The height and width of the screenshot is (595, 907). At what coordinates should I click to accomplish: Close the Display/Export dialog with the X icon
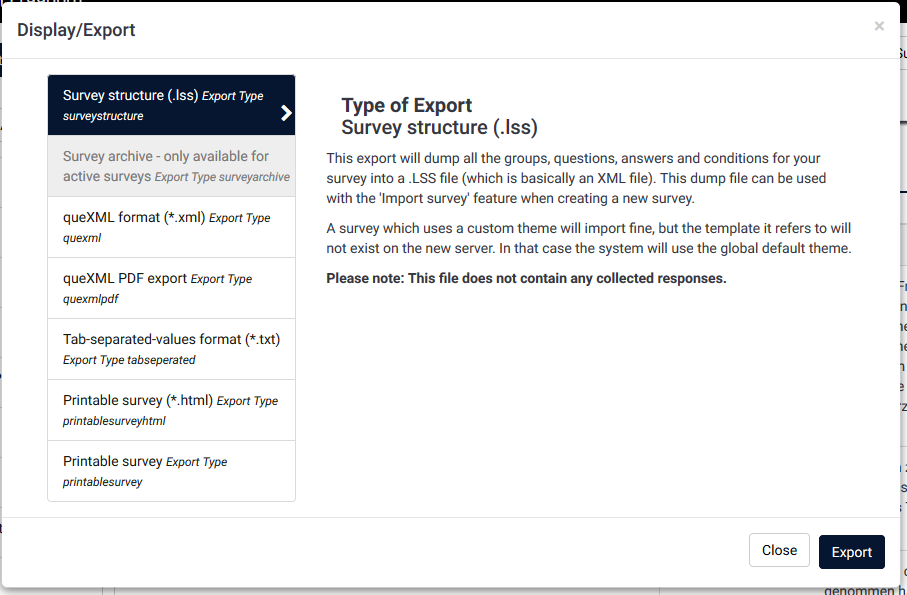pos(879,27)
